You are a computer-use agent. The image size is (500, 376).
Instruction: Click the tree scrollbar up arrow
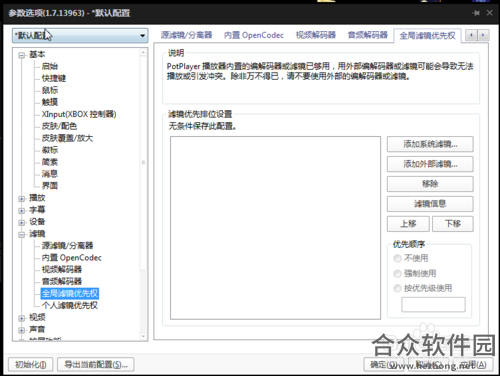[143, 52]
